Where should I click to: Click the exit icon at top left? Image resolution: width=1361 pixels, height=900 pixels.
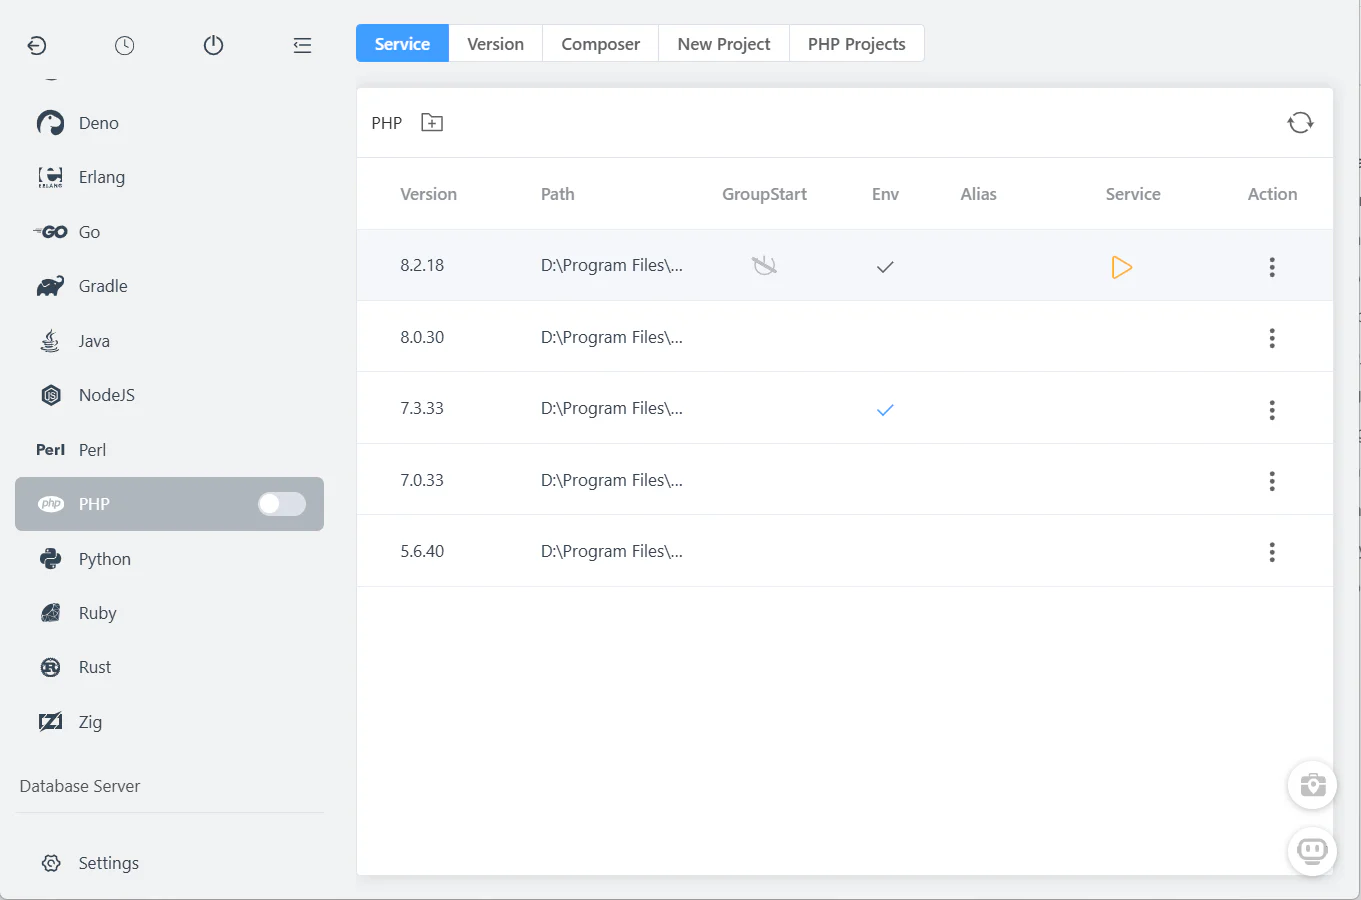pos(37,45)
